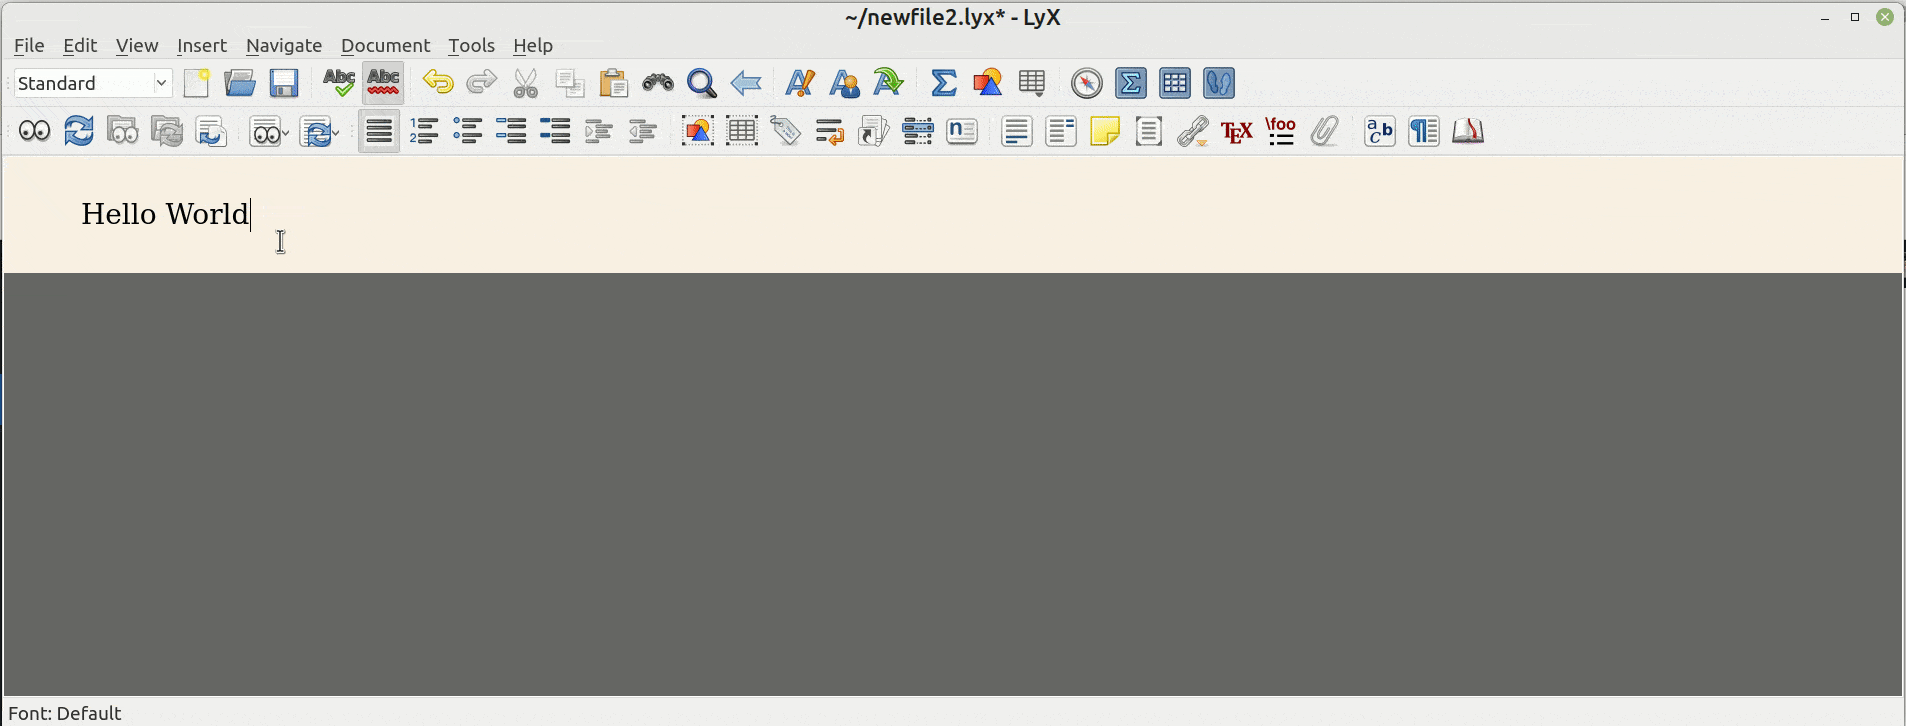Image resolution: width=1906 pixels, height=726 pixels.
Task: Decrease list depth outdent icon
Action: pyautogui.click(x=643, y=131)
